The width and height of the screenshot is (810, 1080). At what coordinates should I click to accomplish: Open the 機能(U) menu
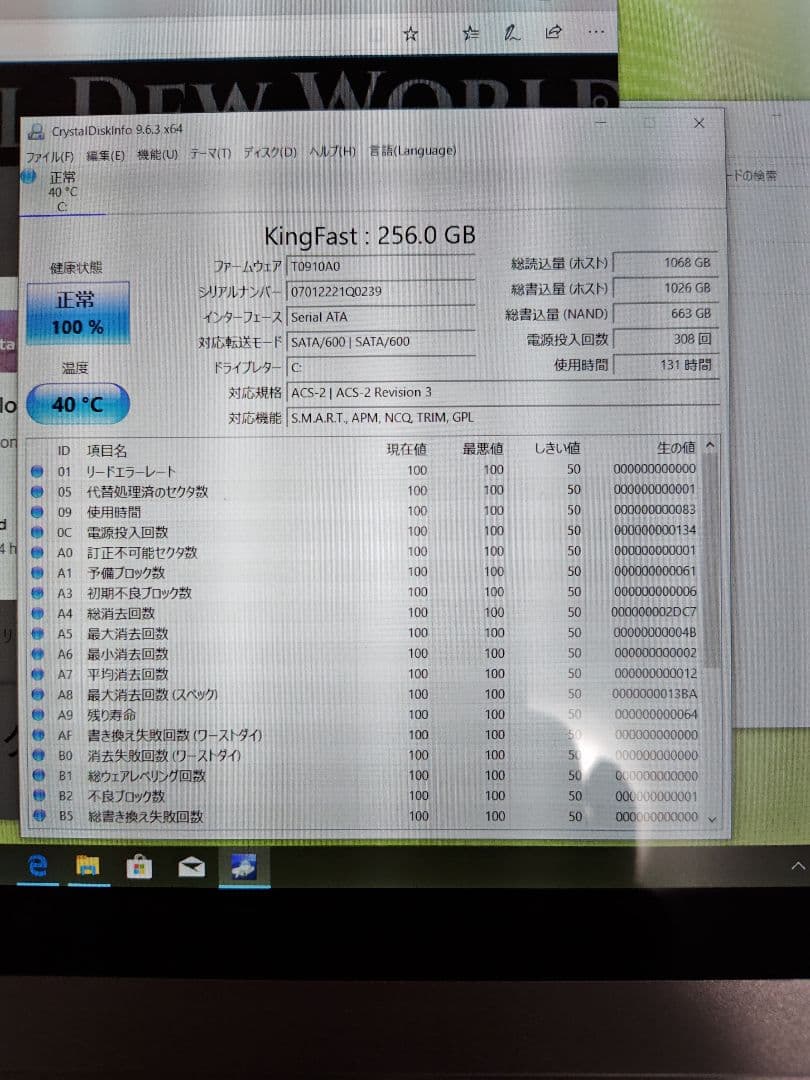158,154
